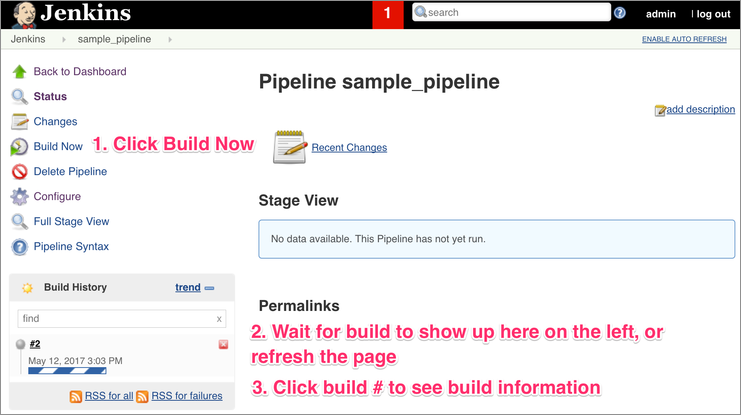Viewport: 741px width, 415px height.
Task: Click into the top search box
Action: (511, 12)
